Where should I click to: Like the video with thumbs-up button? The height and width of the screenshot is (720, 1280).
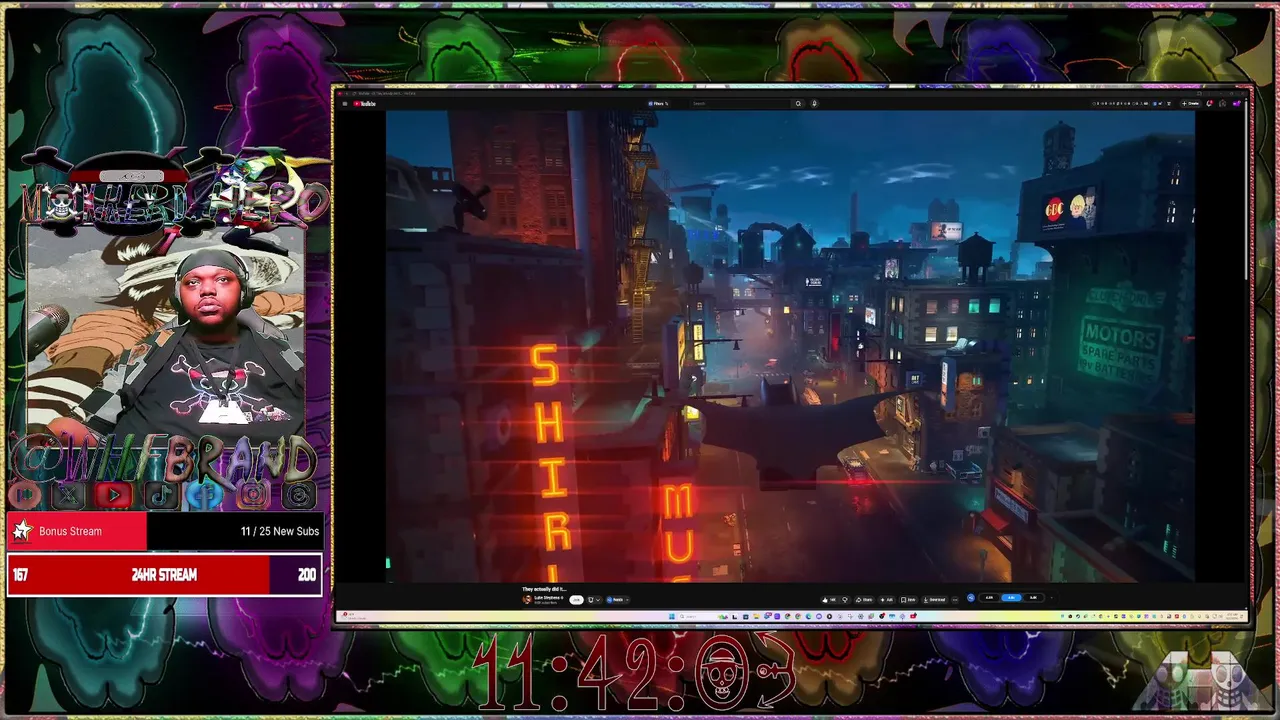(x=829, y=600)
